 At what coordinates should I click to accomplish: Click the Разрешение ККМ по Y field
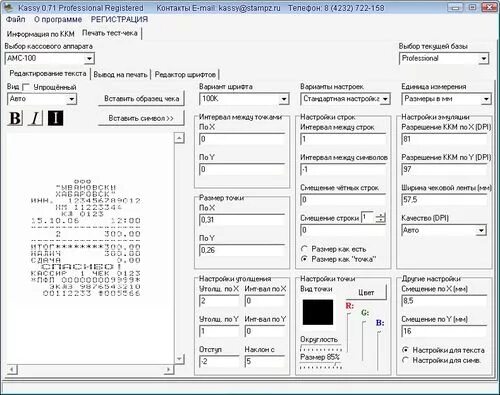pos(444,169)
